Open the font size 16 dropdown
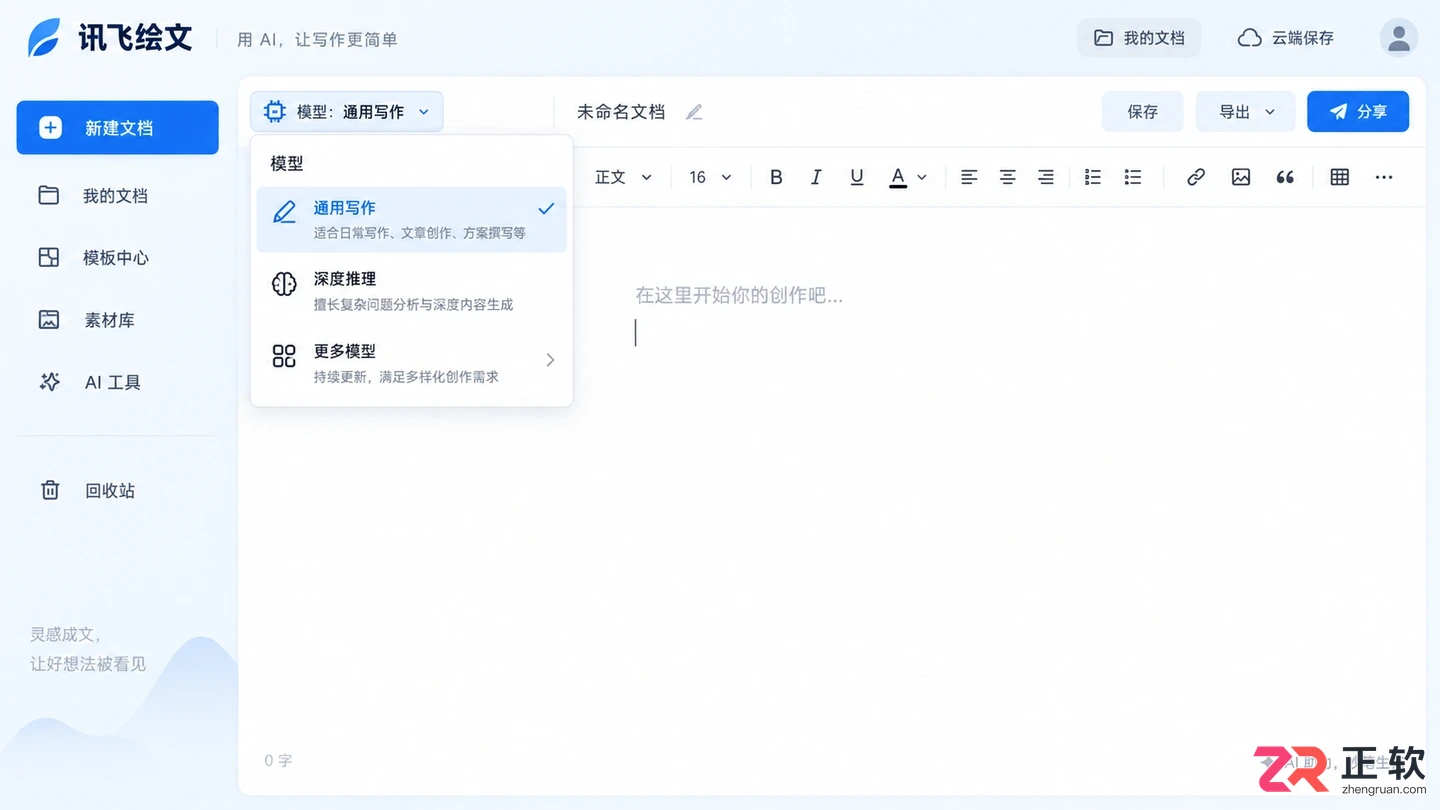The height and width of the screenshot is (810, 1440). tap(710, 177)
